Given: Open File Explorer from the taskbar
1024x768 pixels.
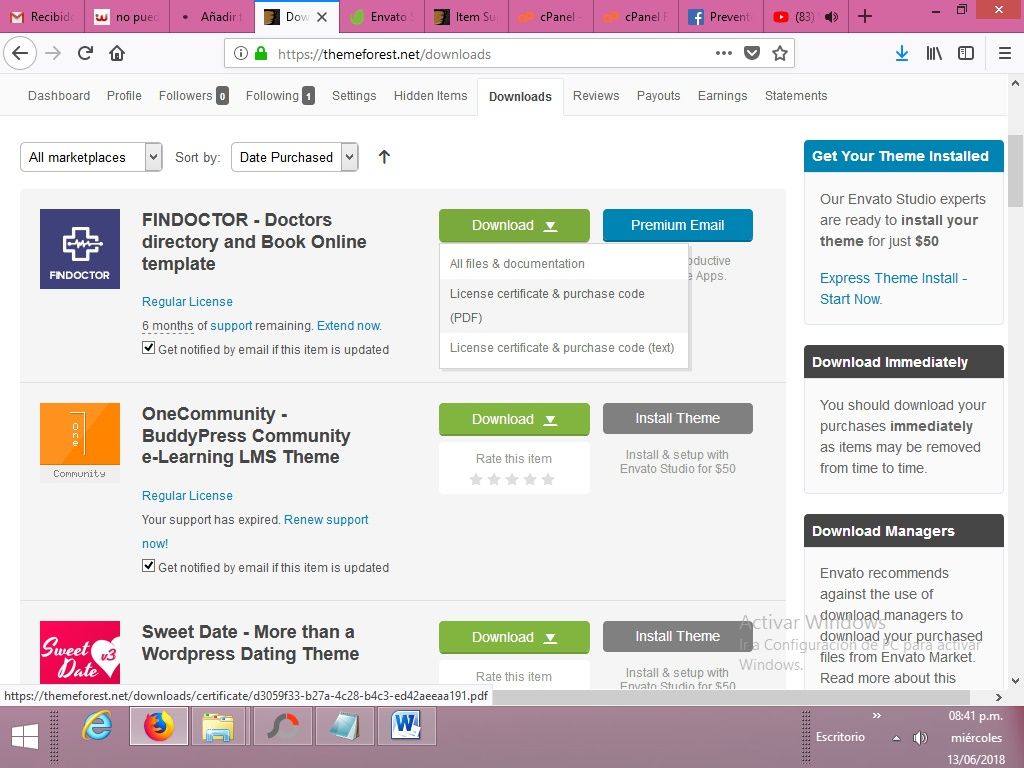Looking at the screenshot, I should (217, 727).
